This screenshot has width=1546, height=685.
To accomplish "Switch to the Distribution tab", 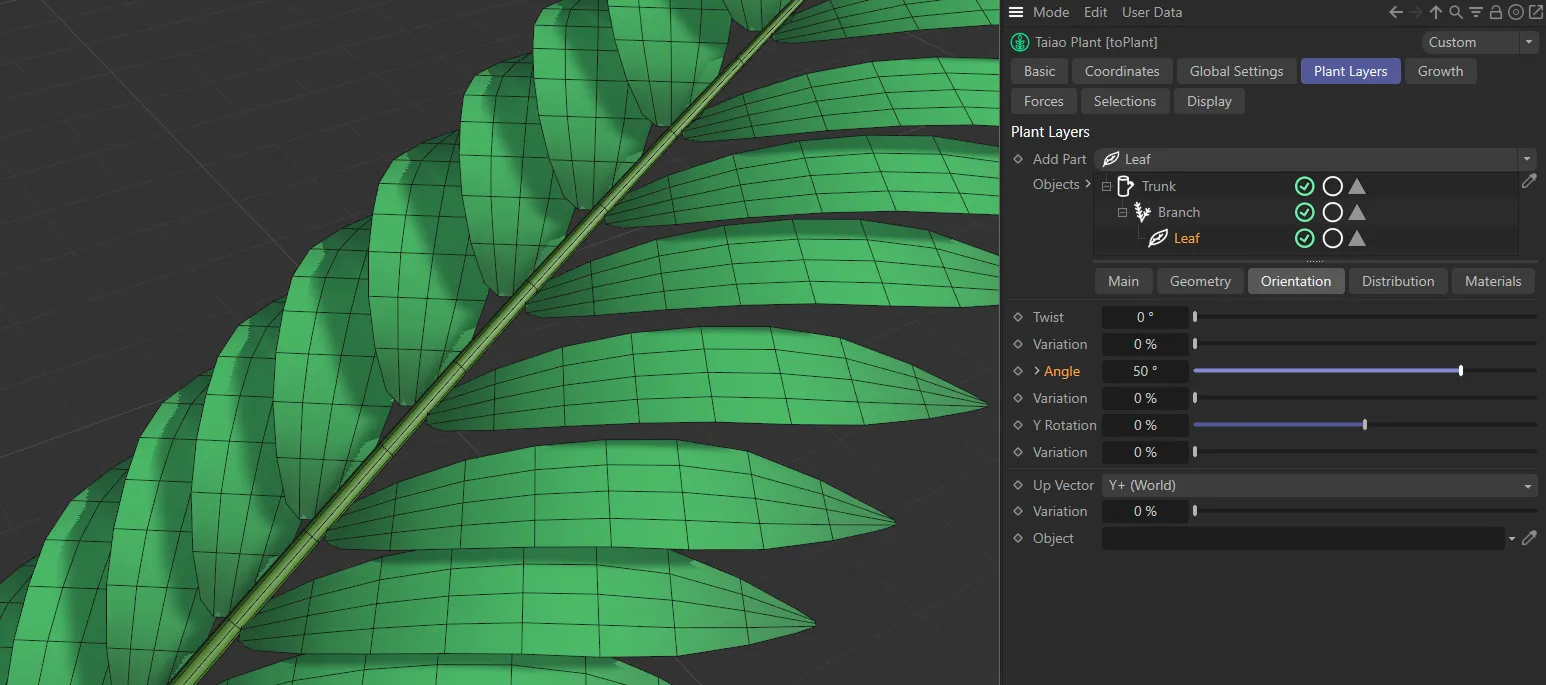I will pos(1398,281).
